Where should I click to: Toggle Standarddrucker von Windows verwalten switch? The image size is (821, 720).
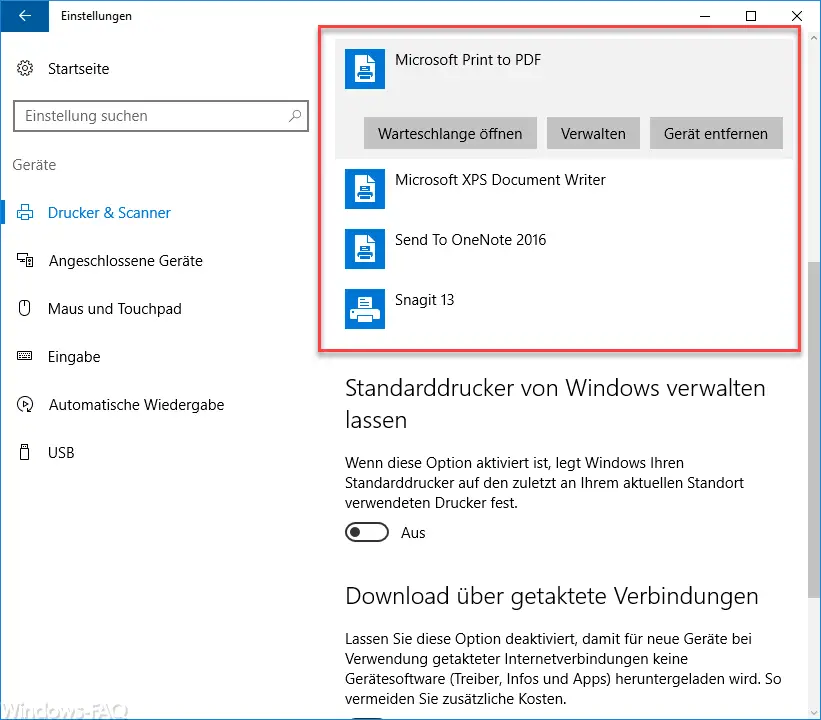[x=367, y=533]
